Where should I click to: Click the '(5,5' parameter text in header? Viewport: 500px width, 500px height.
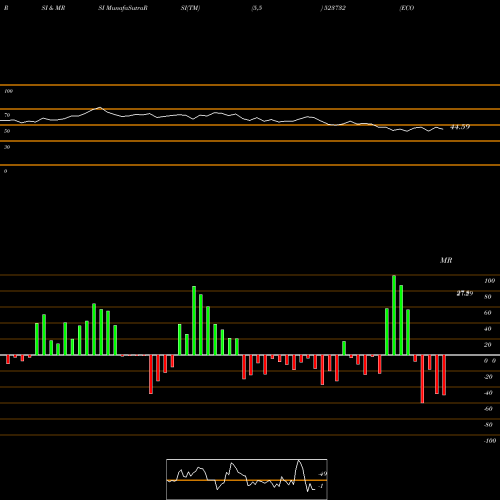coord(257,8)
